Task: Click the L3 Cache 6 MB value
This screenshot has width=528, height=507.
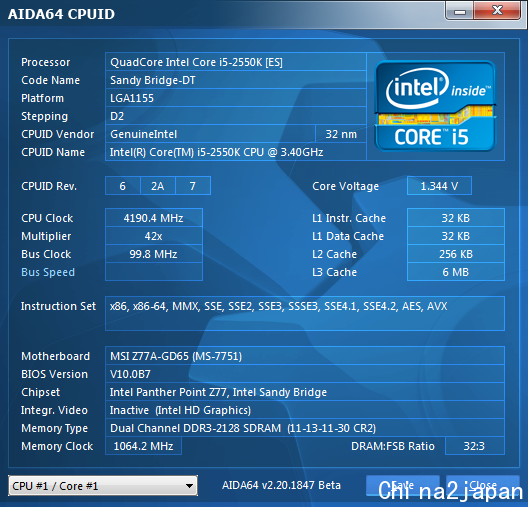Action: (x=456, y=272)
